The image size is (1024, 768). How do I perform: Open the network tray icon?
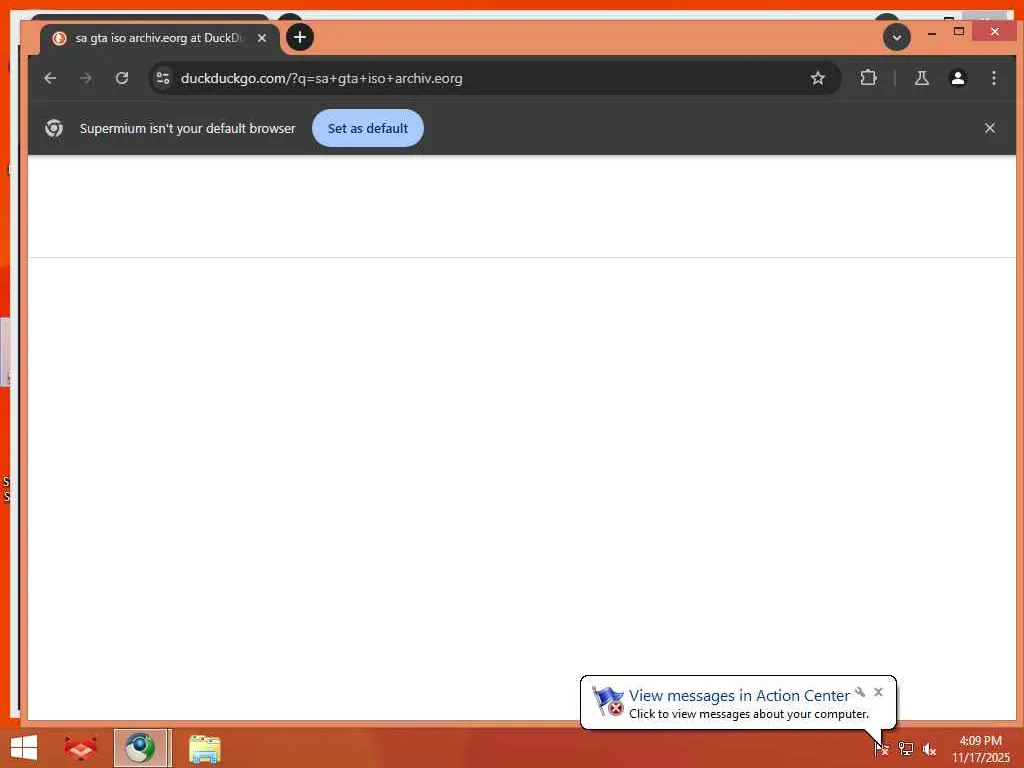[905, 748]
